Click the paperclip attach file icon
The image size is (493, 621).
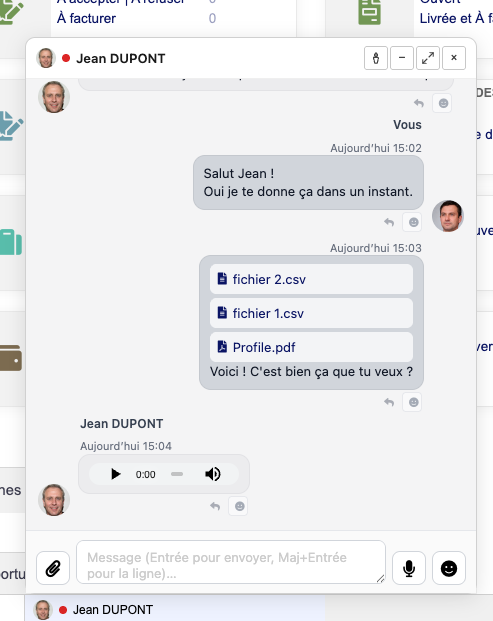point(53,568)
